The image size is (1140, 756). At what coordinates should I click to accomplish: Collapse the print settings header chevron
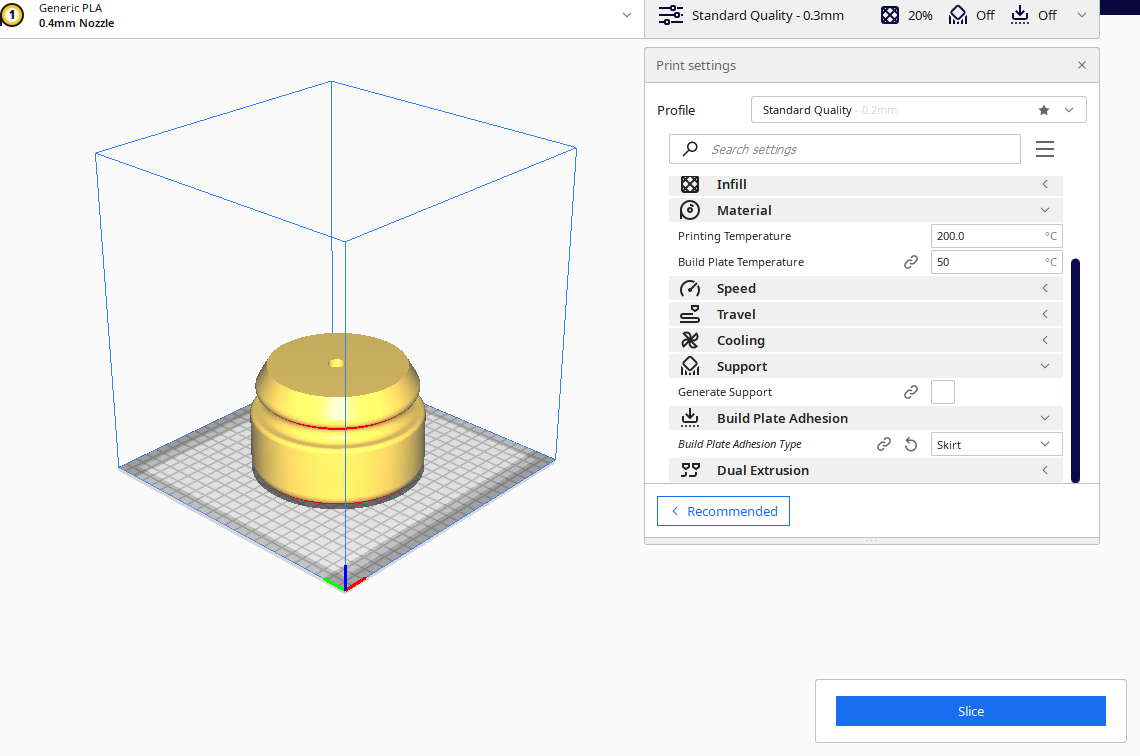pyautogui.click(x=1082, y=15)
